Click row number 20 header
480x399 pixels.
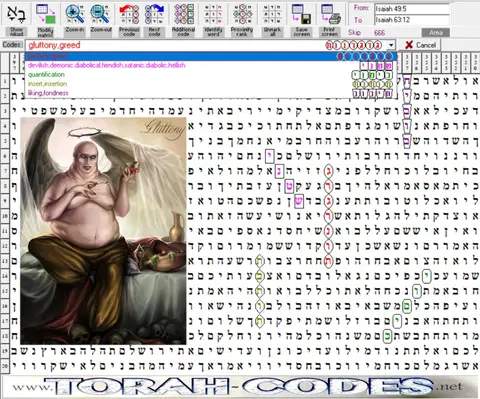(x=5, y=366)
